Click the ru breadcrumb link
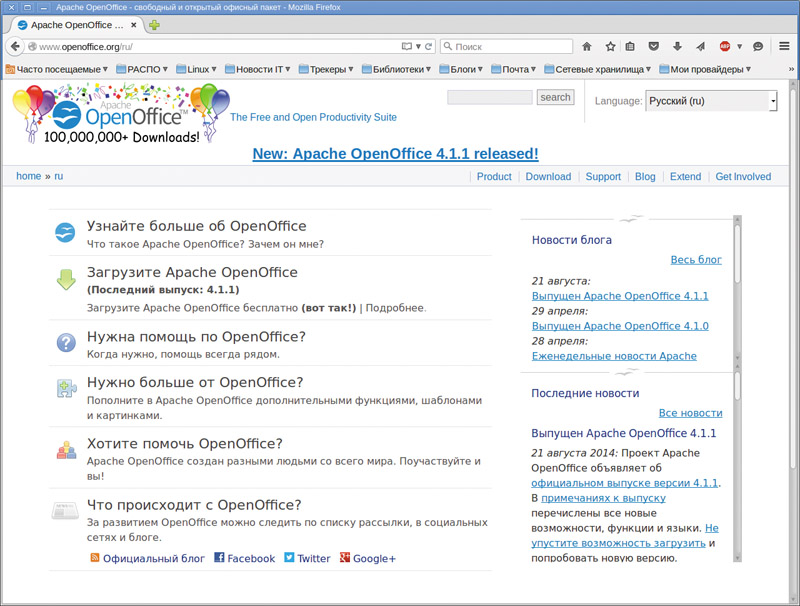Screen dimensions: 800x606 [59, 176]
